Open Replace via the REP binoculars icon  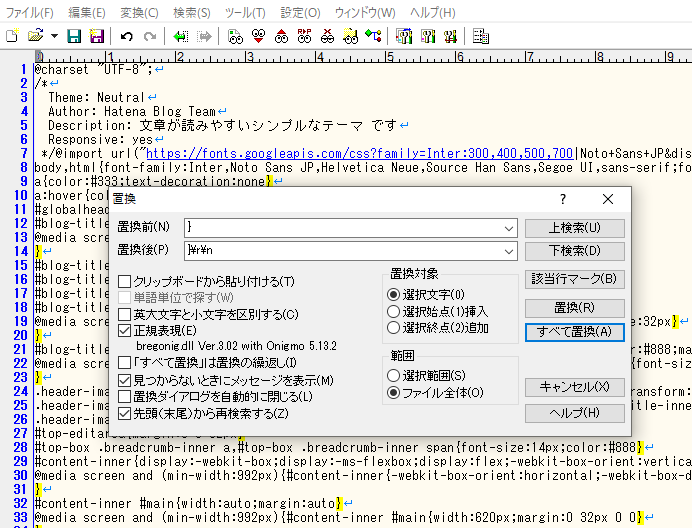coord(304,36)
